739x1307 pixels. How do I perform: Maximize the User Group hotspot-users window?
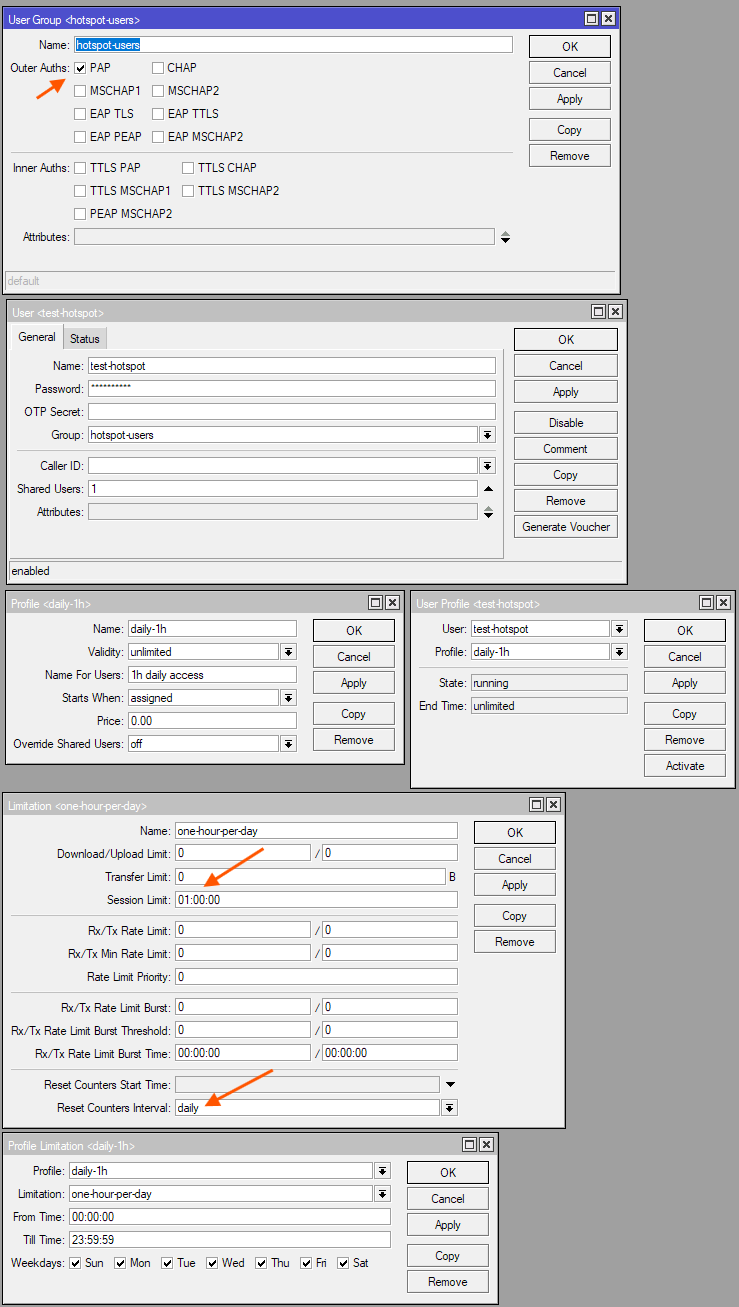[x=591, y=19]
